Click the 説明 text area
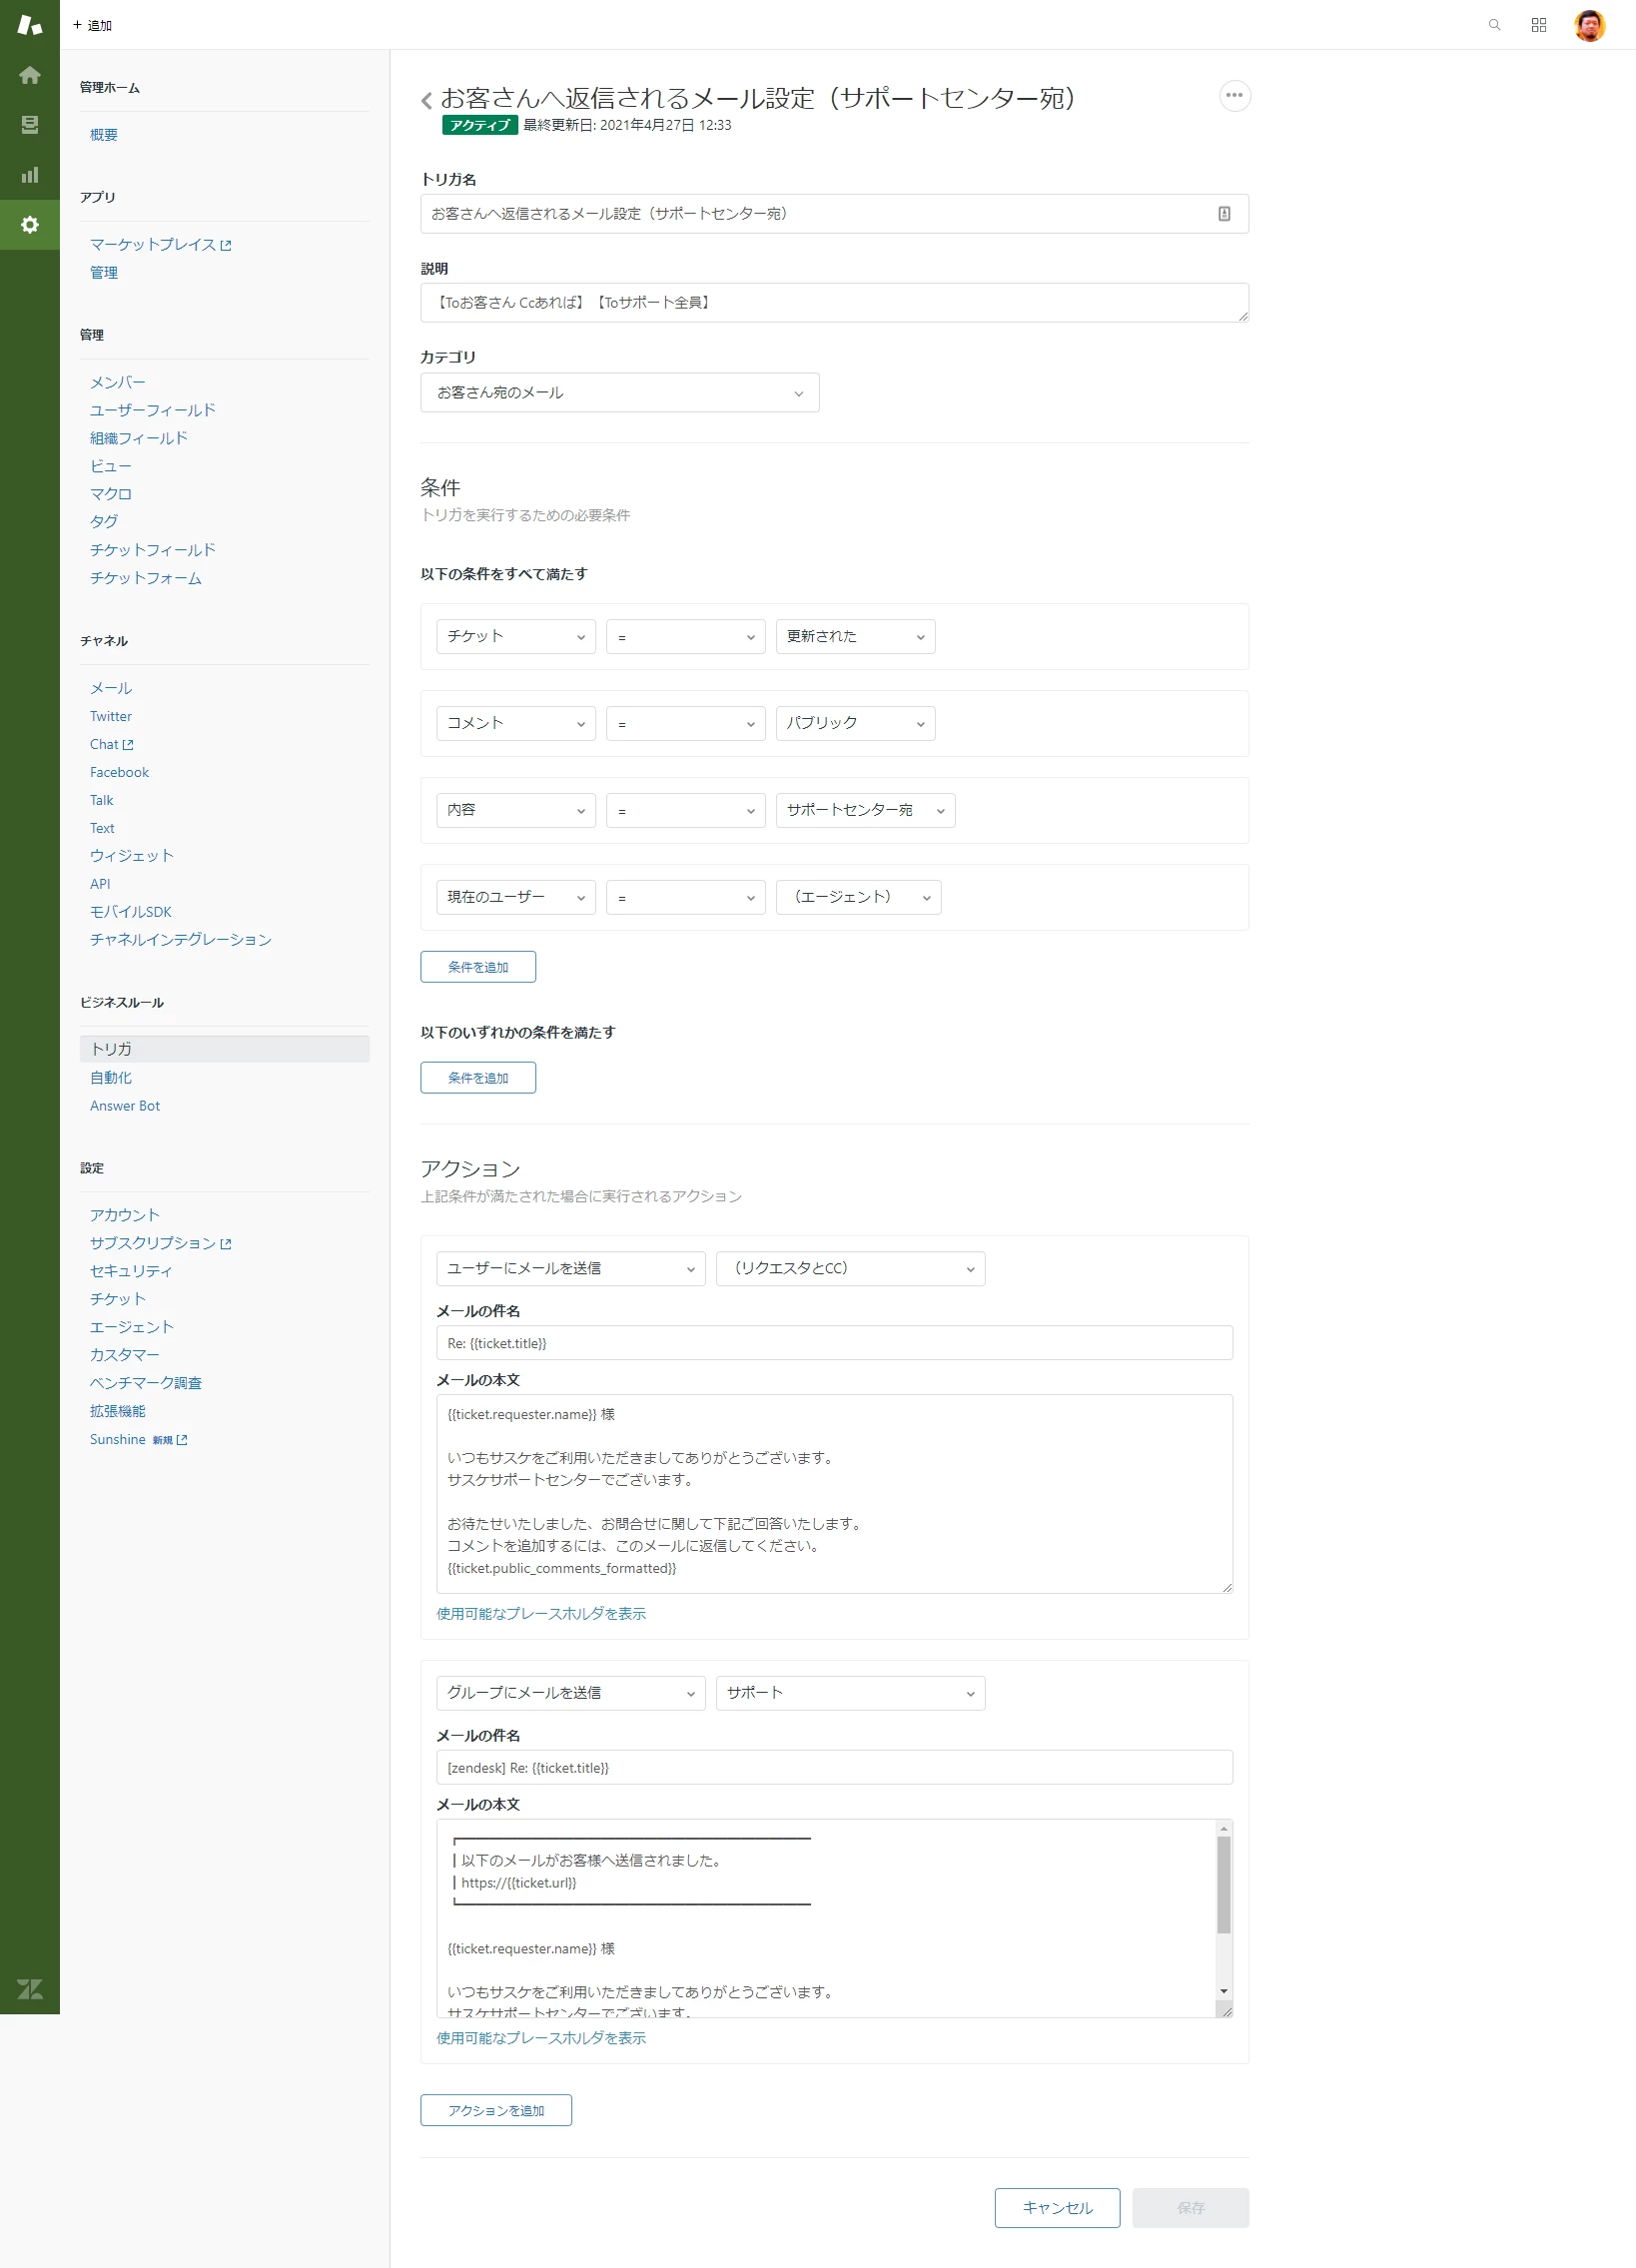This screenshot has height=2268, width=1636. (834, 303)
